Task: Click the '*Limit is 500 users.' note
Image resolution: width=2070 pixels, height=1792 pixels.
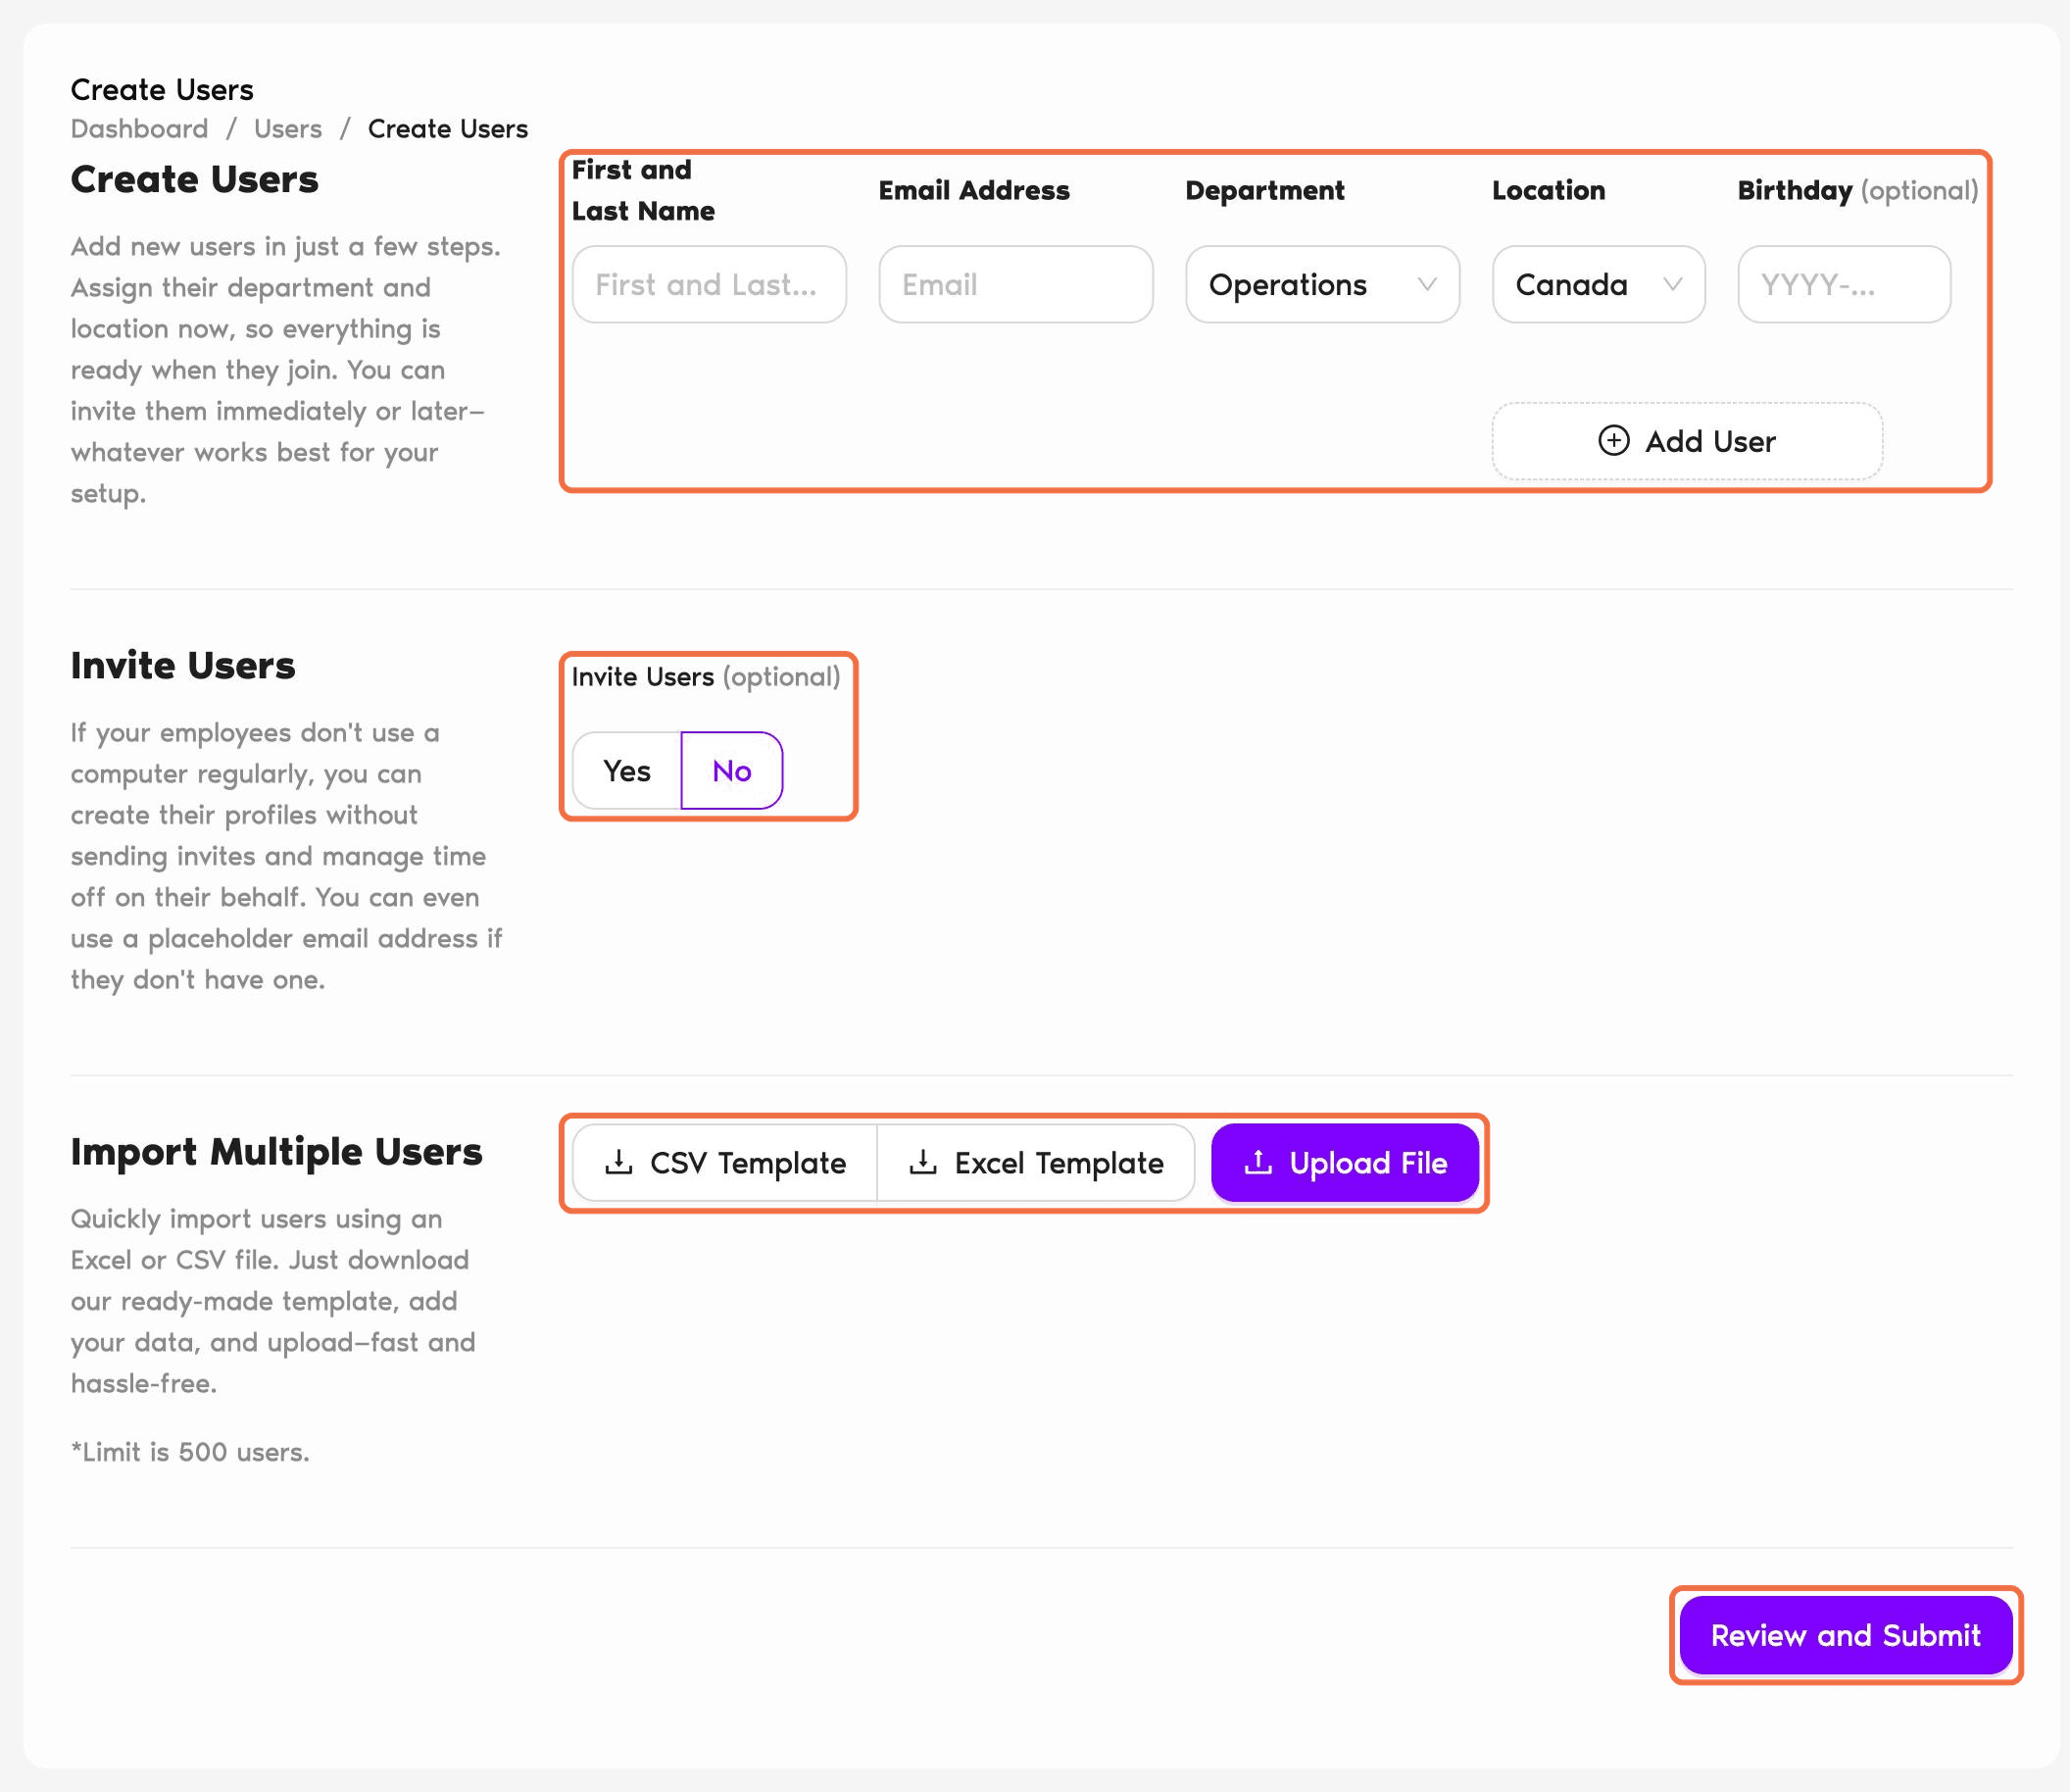Action: [190, 1452]
